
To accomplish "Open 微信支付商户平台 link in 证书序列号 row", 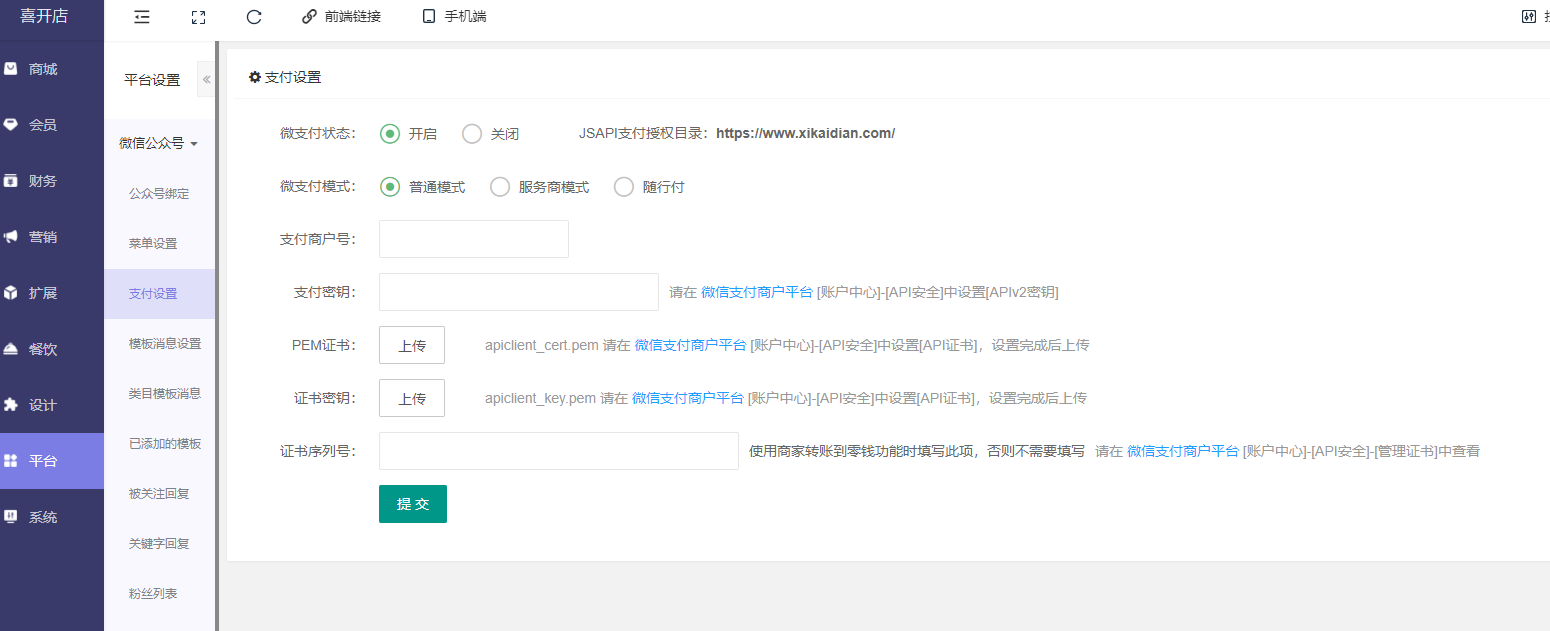I will 1183,451.
